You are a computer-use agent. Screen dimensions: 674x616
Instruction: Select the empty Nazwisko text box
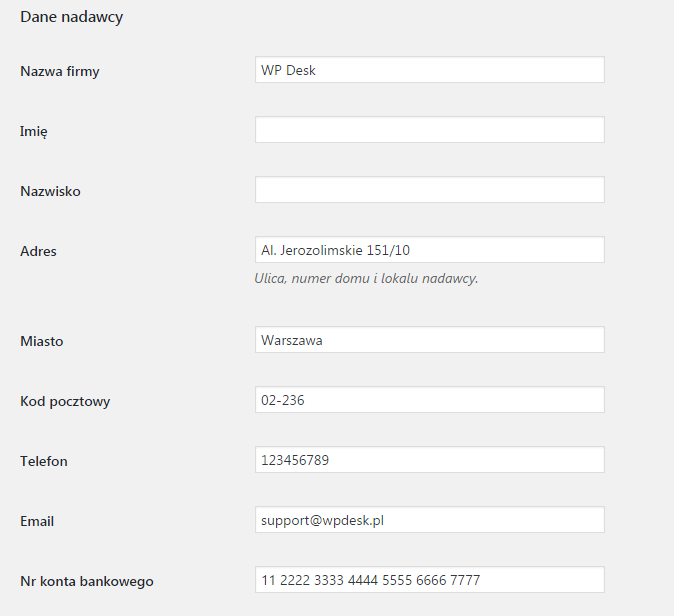[430, 190]
